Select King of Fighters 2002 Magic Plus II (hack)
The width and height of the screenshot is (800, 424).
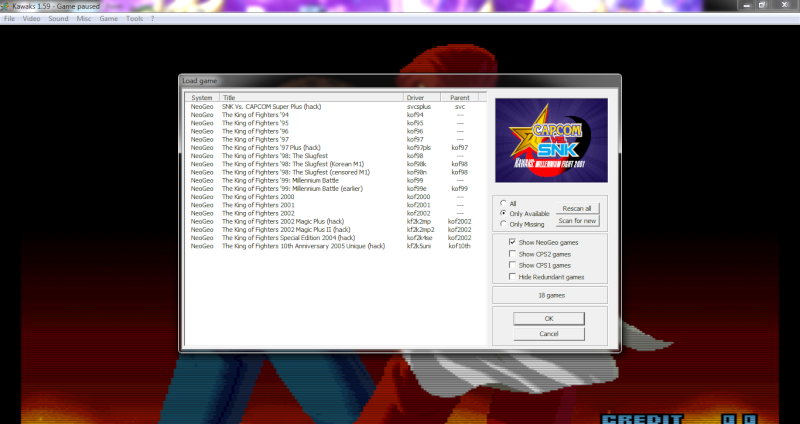pyautogui.click(x=335, y=230)
